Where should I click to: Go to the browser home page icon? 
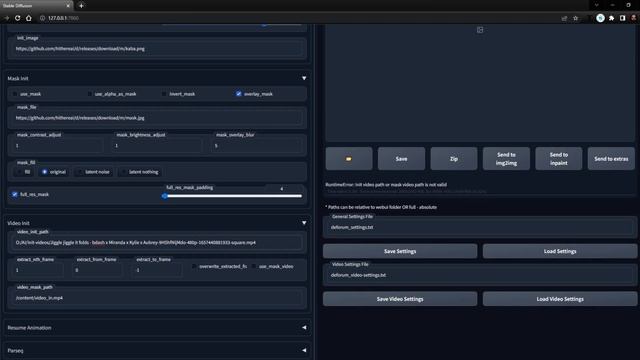pyautogui.click(x=29, y=18)
